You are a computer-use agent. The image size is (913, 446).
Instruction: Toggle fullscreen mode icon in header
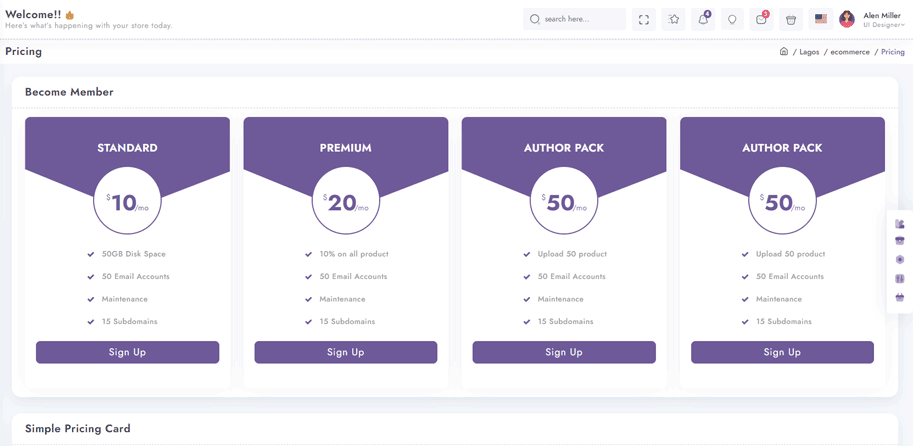coord(644,19)
